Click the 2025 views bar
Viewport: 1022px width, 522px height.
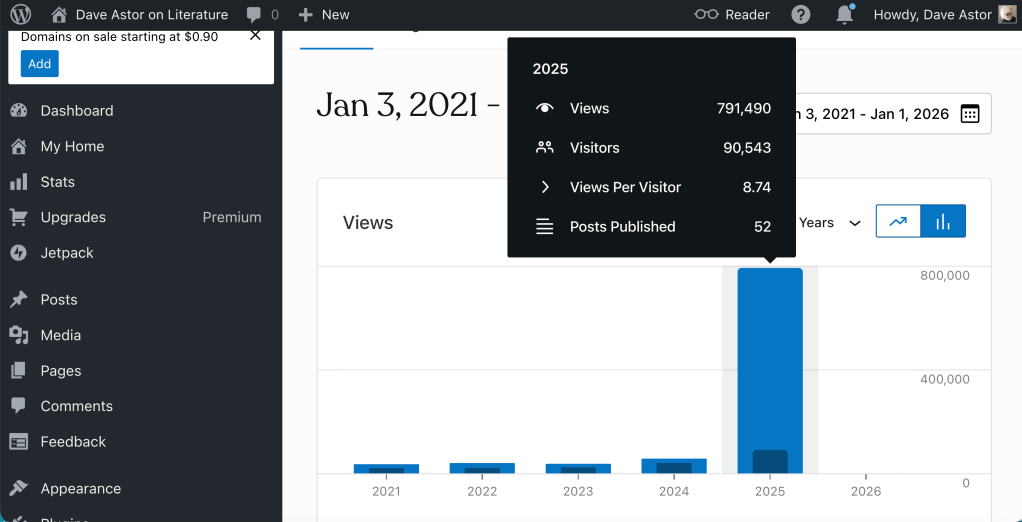[x=769, y=370]
